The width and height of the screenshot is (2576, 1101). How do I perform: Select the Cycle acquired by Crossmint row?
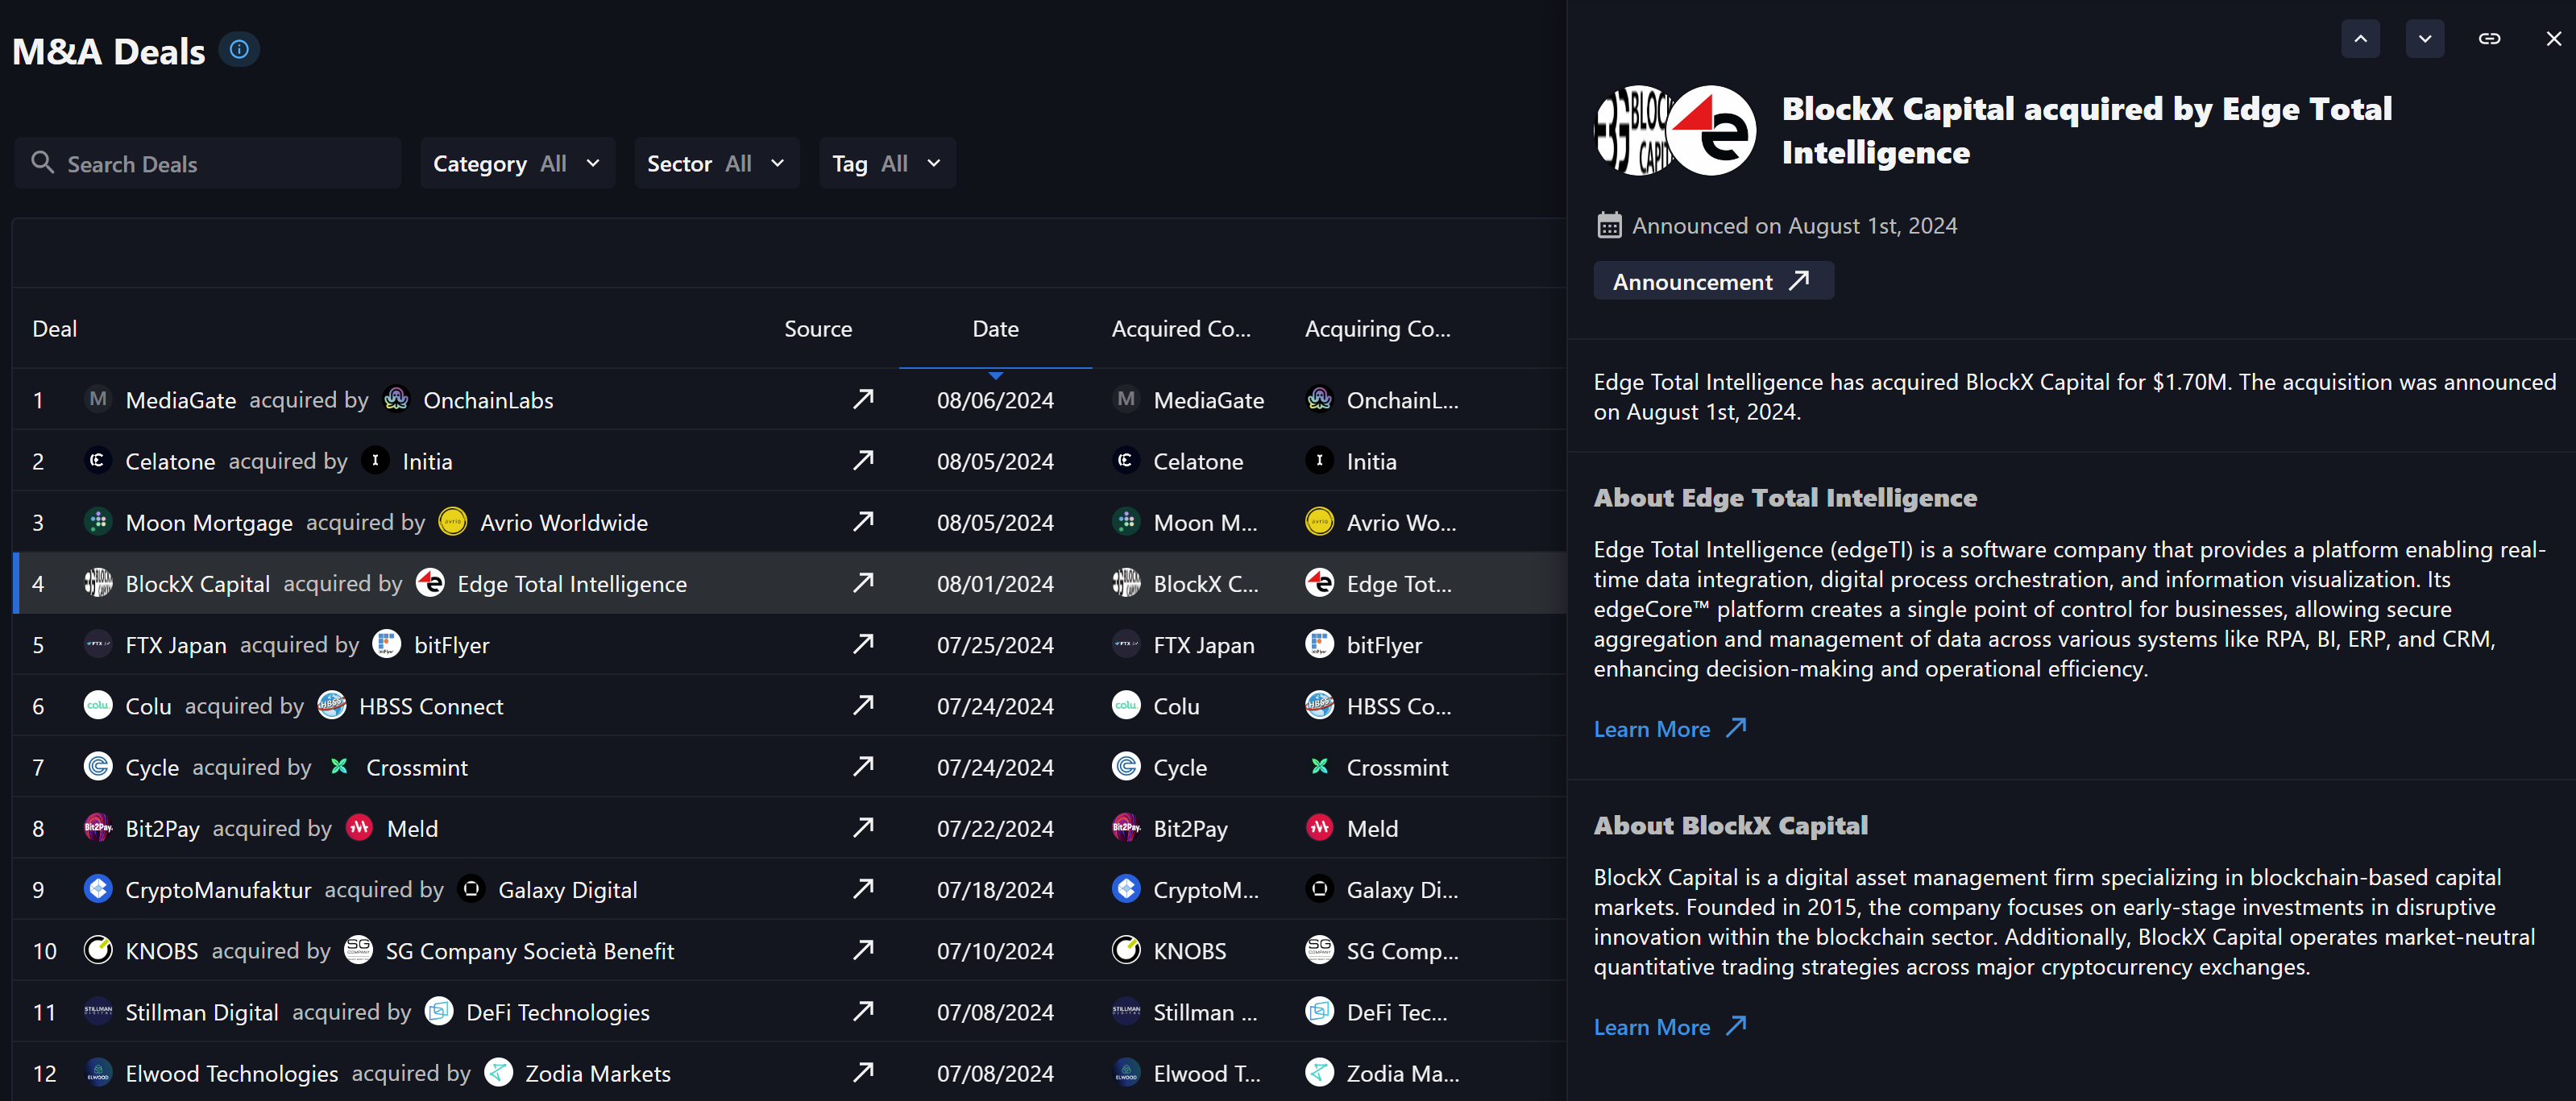point(789,766)
